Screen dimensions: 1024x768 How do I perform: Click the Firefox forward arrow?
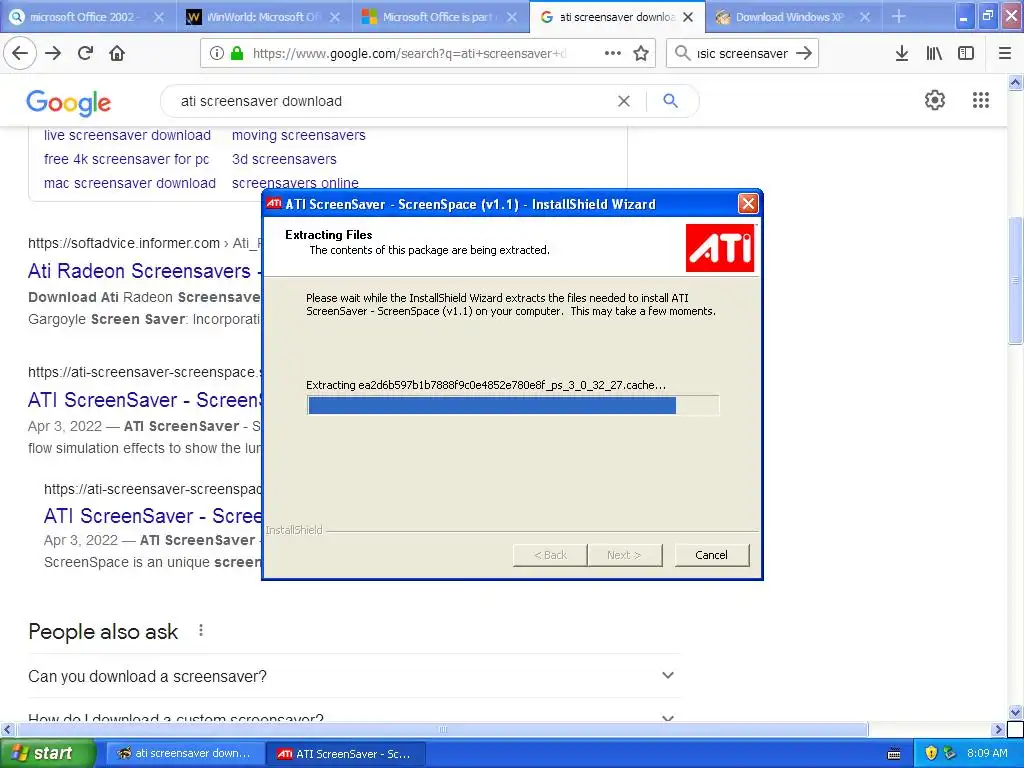click(53, 53)
